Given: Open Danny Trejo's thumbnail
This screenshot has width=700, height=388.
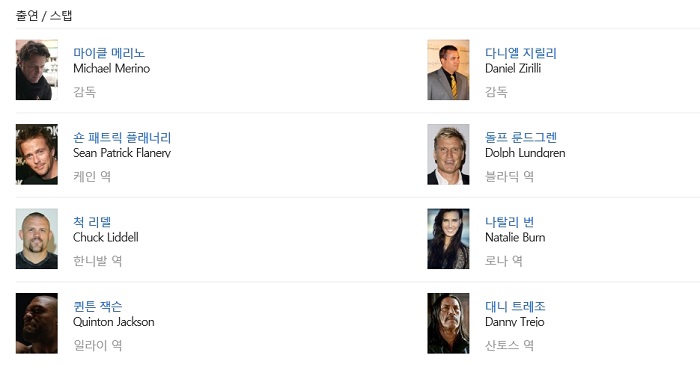Looking at the screenshot, I should coord(448,323).
